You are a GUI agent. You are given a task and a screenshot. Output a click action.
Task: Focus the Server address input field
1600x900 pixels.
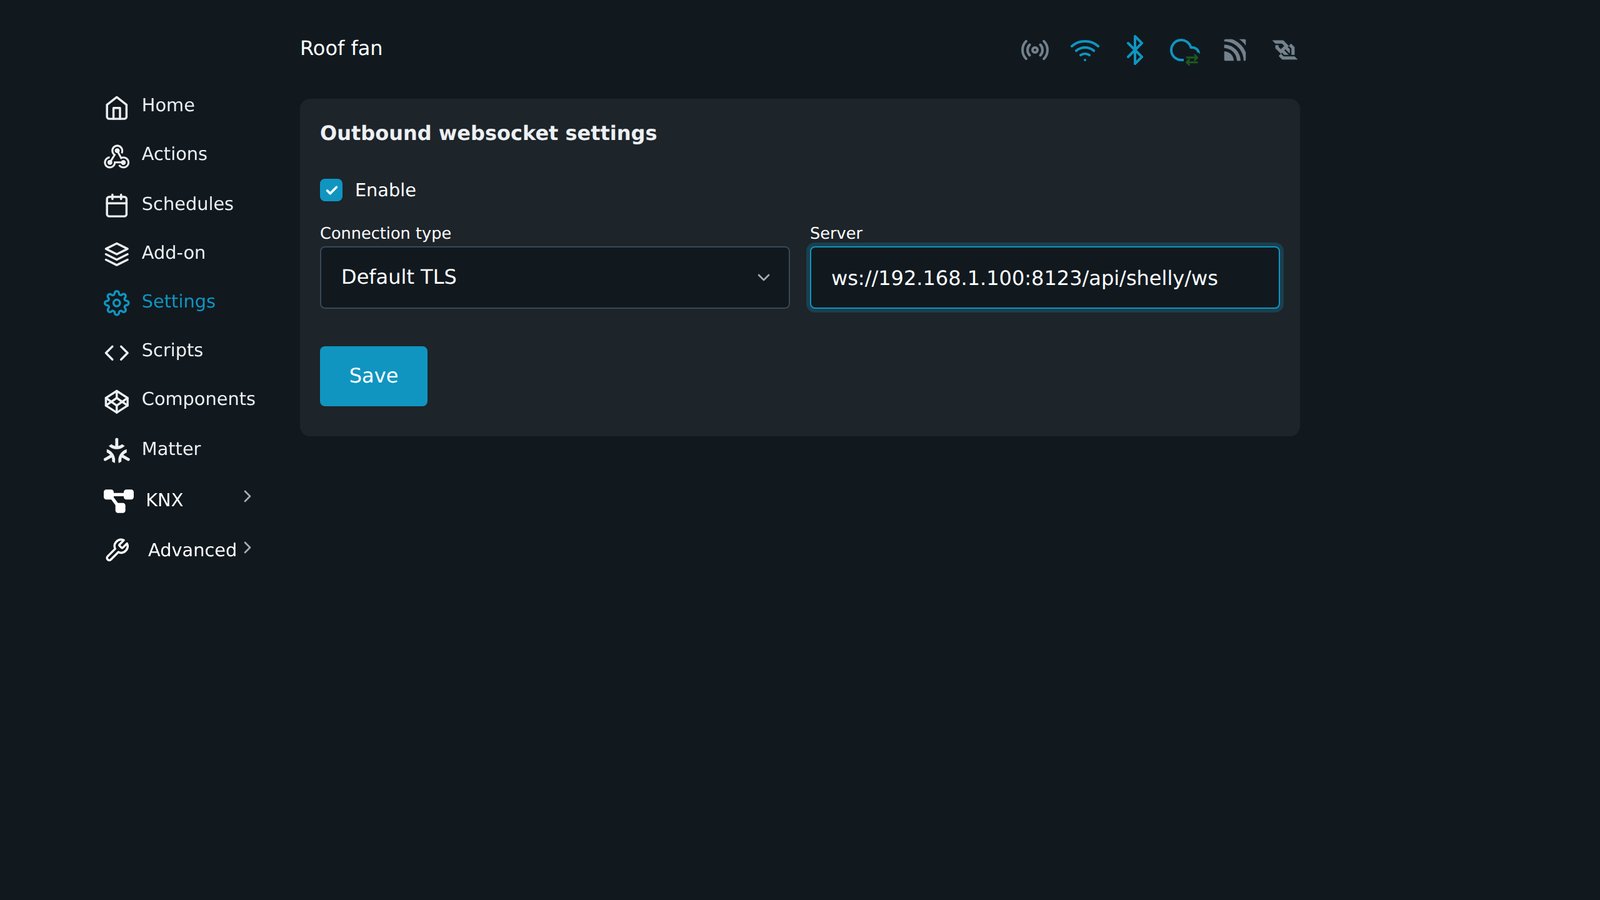point(1045,277)
